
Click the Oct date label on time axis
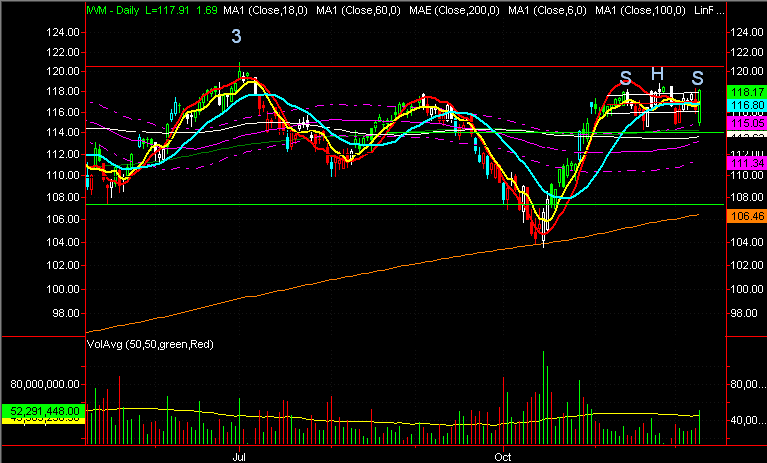(503, 457)
